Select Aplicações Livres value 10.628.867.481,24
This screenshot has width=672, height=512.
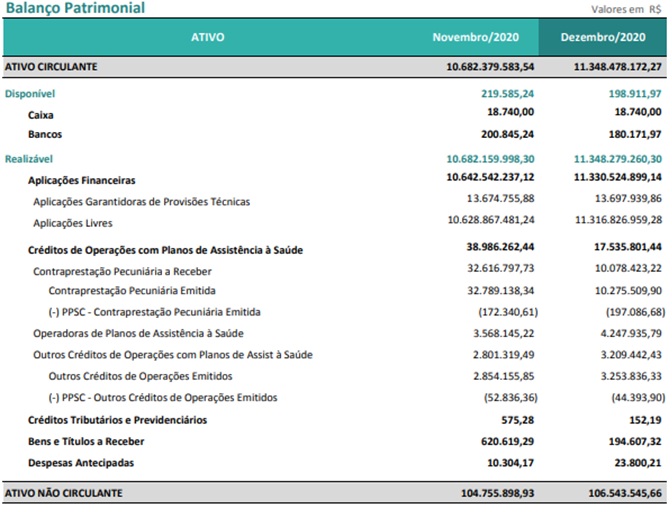(x=491, y=220)
